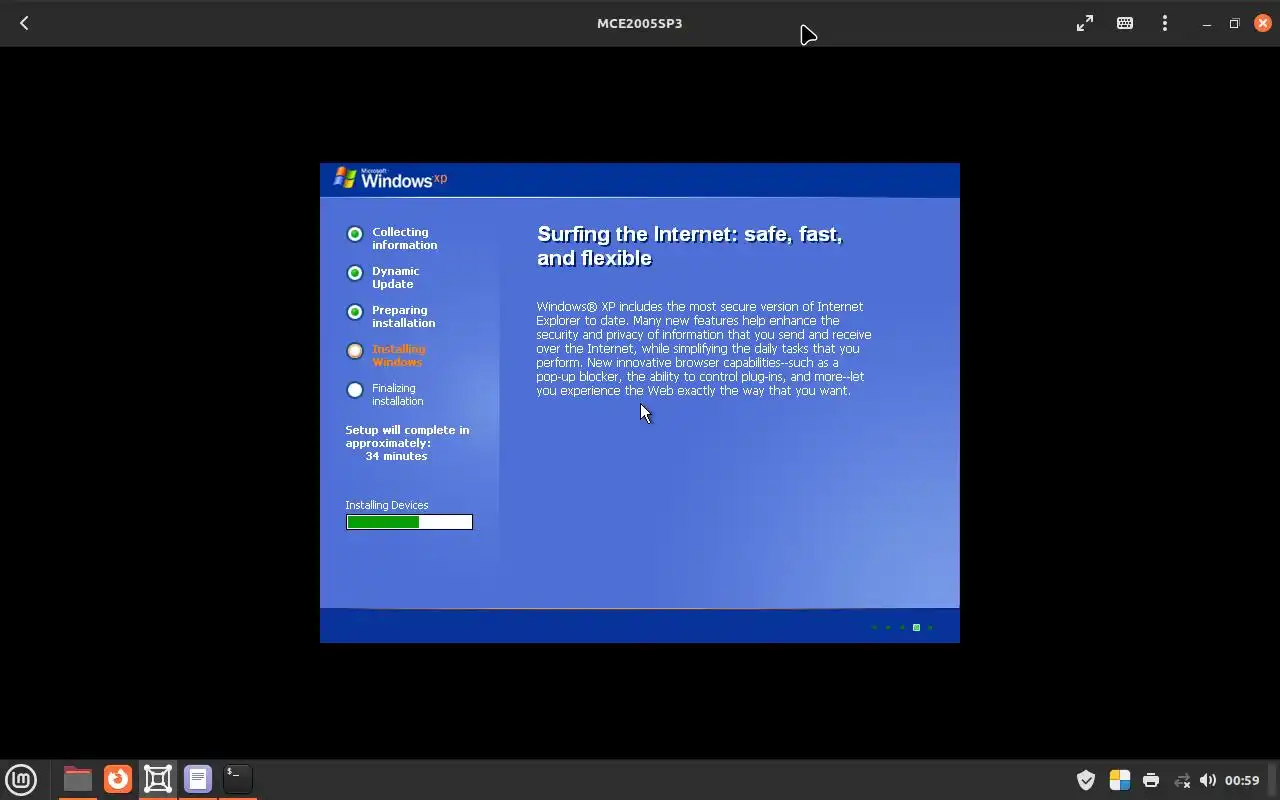Click the Windows XP logo in setup
1280x800 pixels.
click(390, 178)
